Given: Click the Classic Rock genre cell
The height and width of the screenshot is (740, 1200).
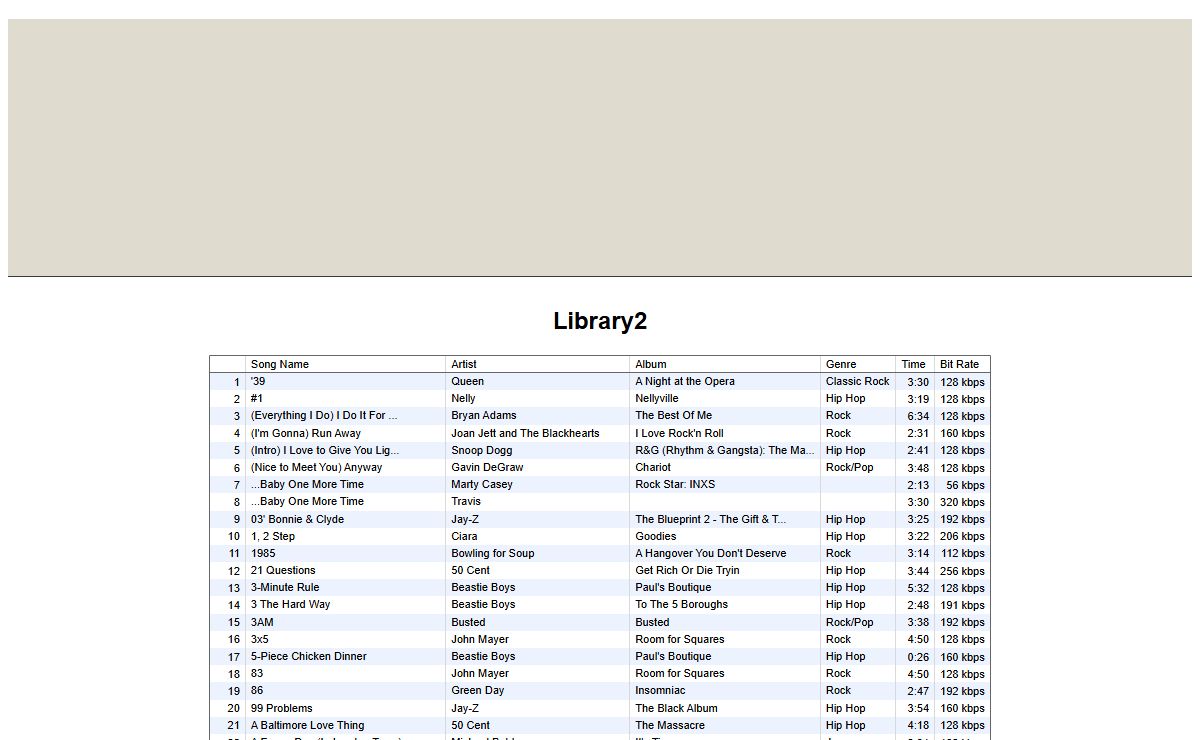Looking at the screenshot, I should point(858,381).
